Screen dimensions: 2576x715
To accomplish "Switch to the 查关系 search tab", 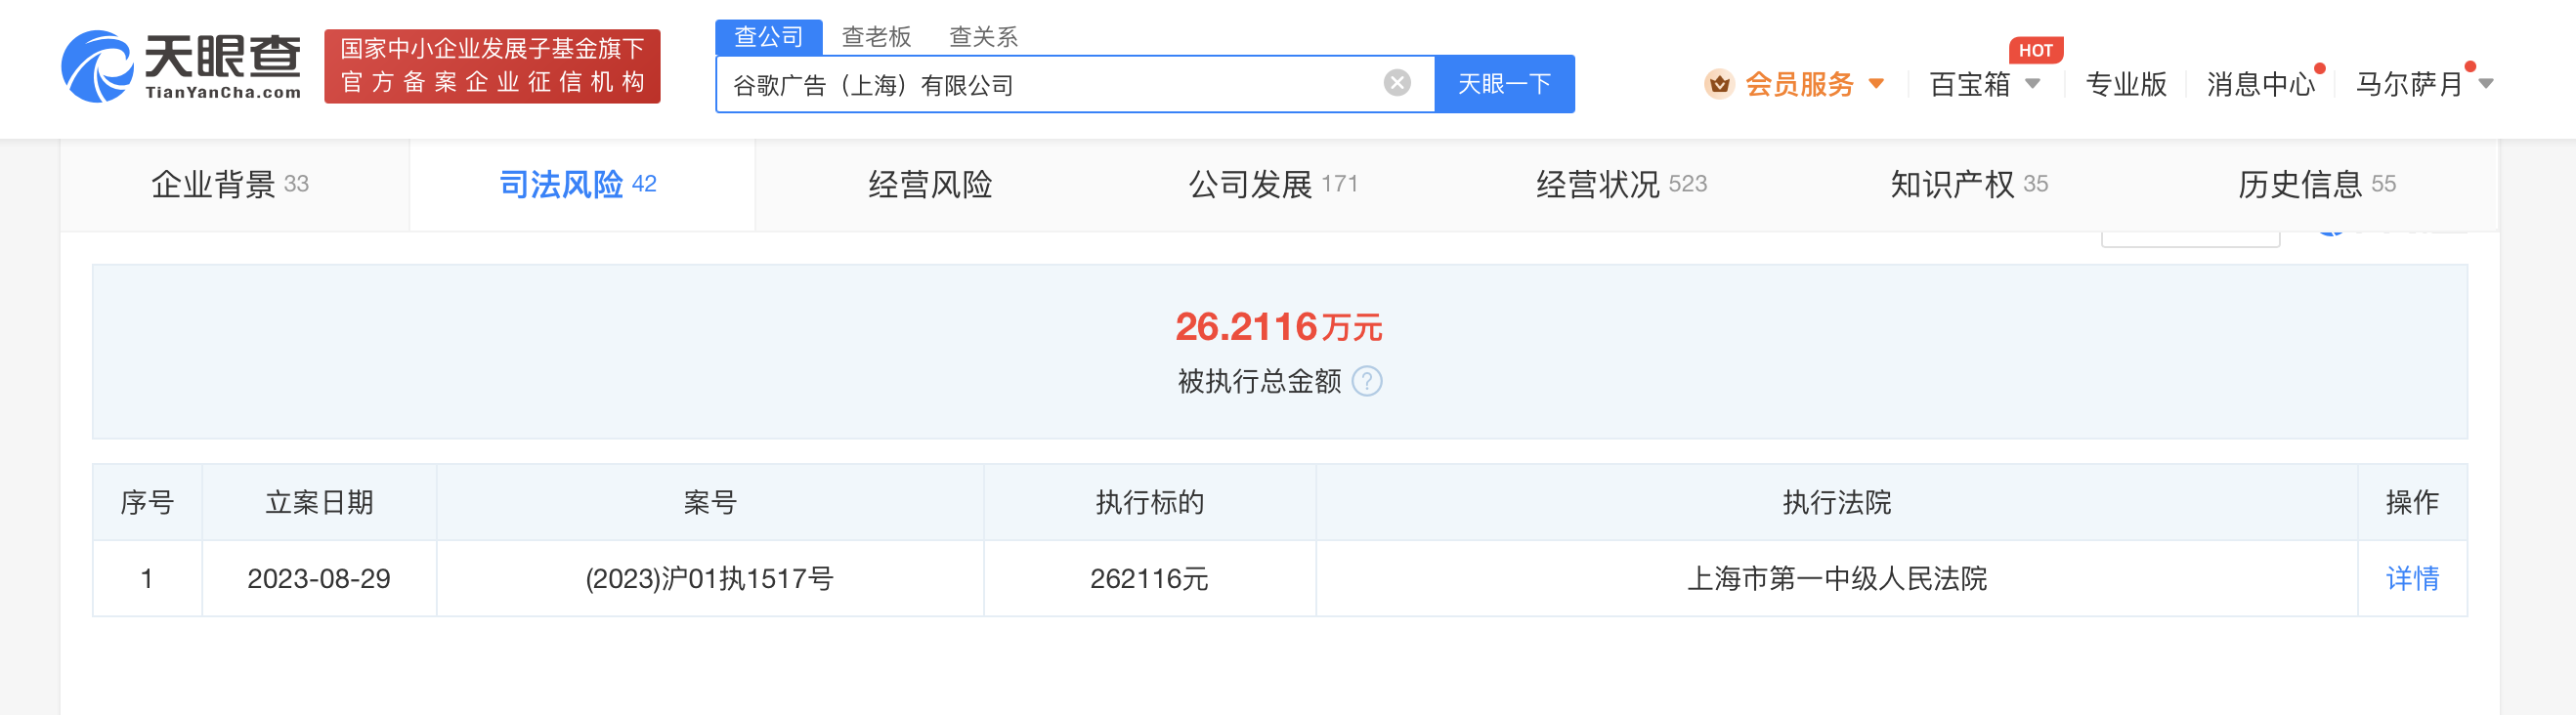I will click(x=982, y=37).
